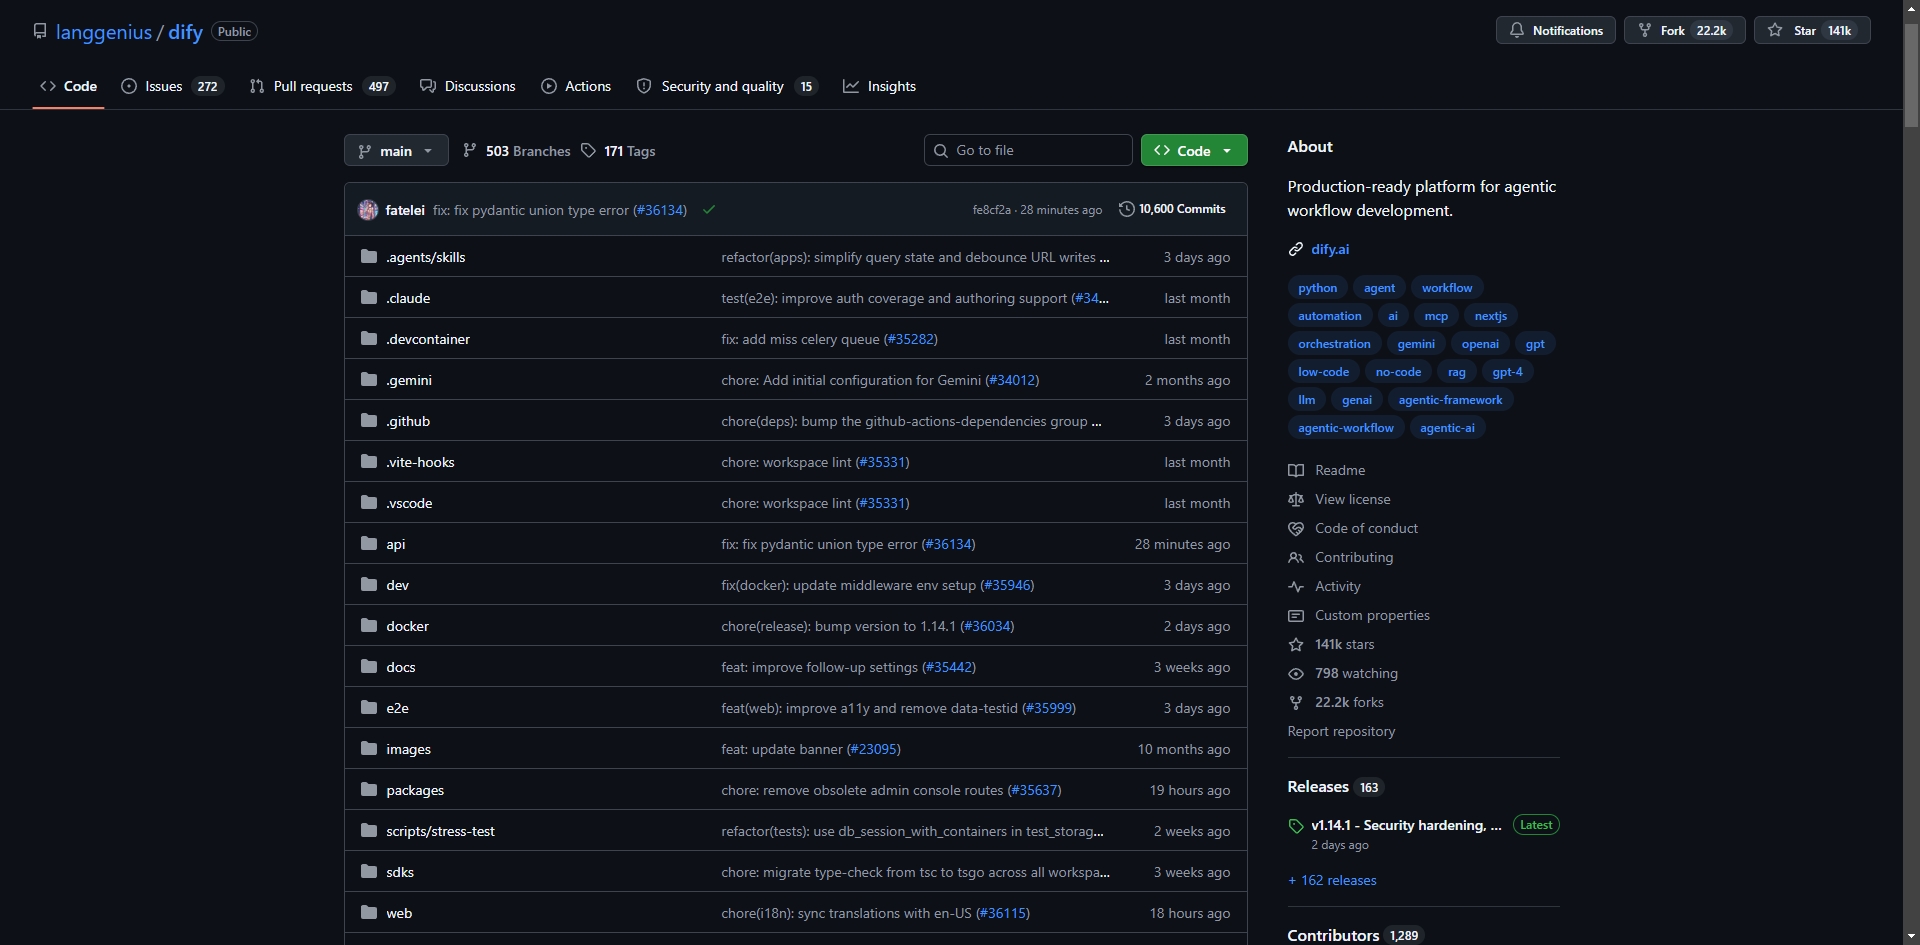Viewport: 1920px width, 945px height.
Task: Switch to the Code tab
Action: pos(68,86)
